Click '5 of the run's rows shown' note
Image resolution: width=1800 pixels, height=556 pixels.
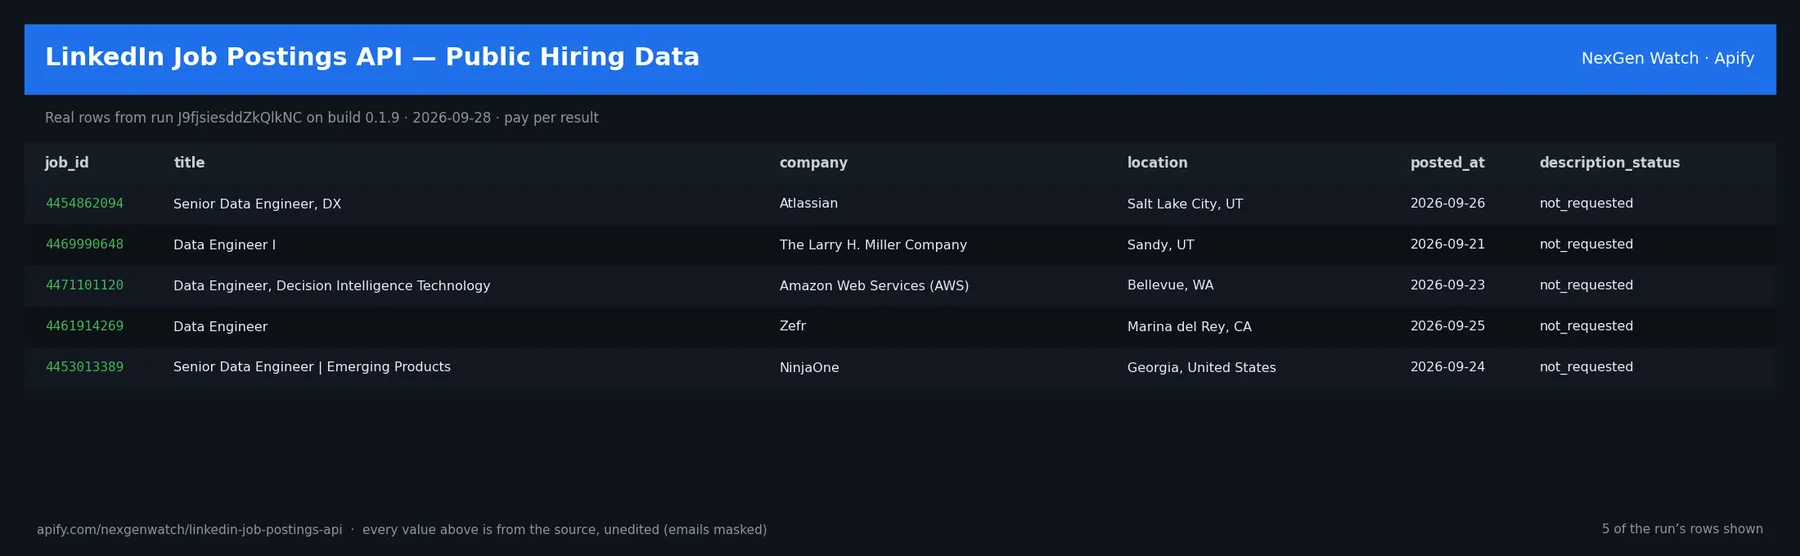[x=1682, y=529]
